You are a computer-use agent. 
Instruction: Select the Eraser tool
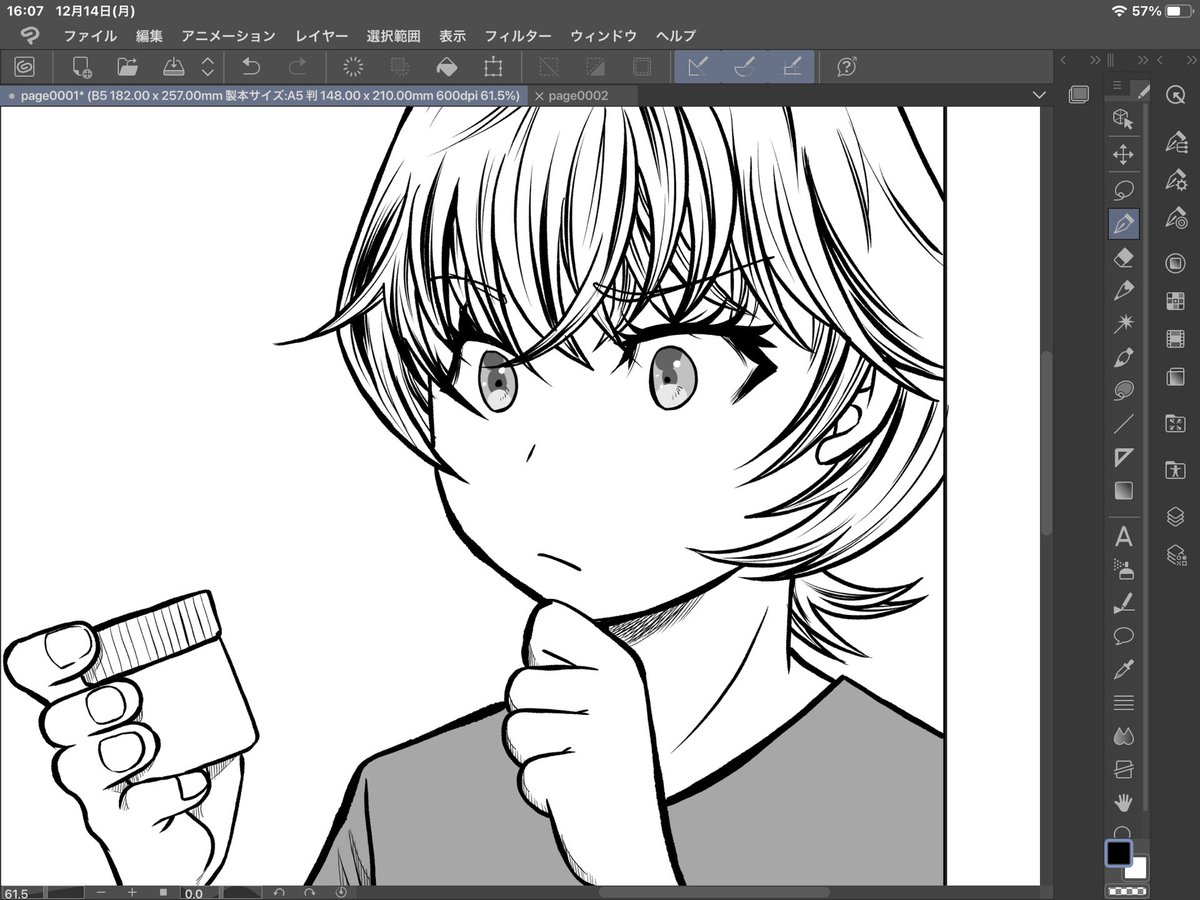(1124, 257)
